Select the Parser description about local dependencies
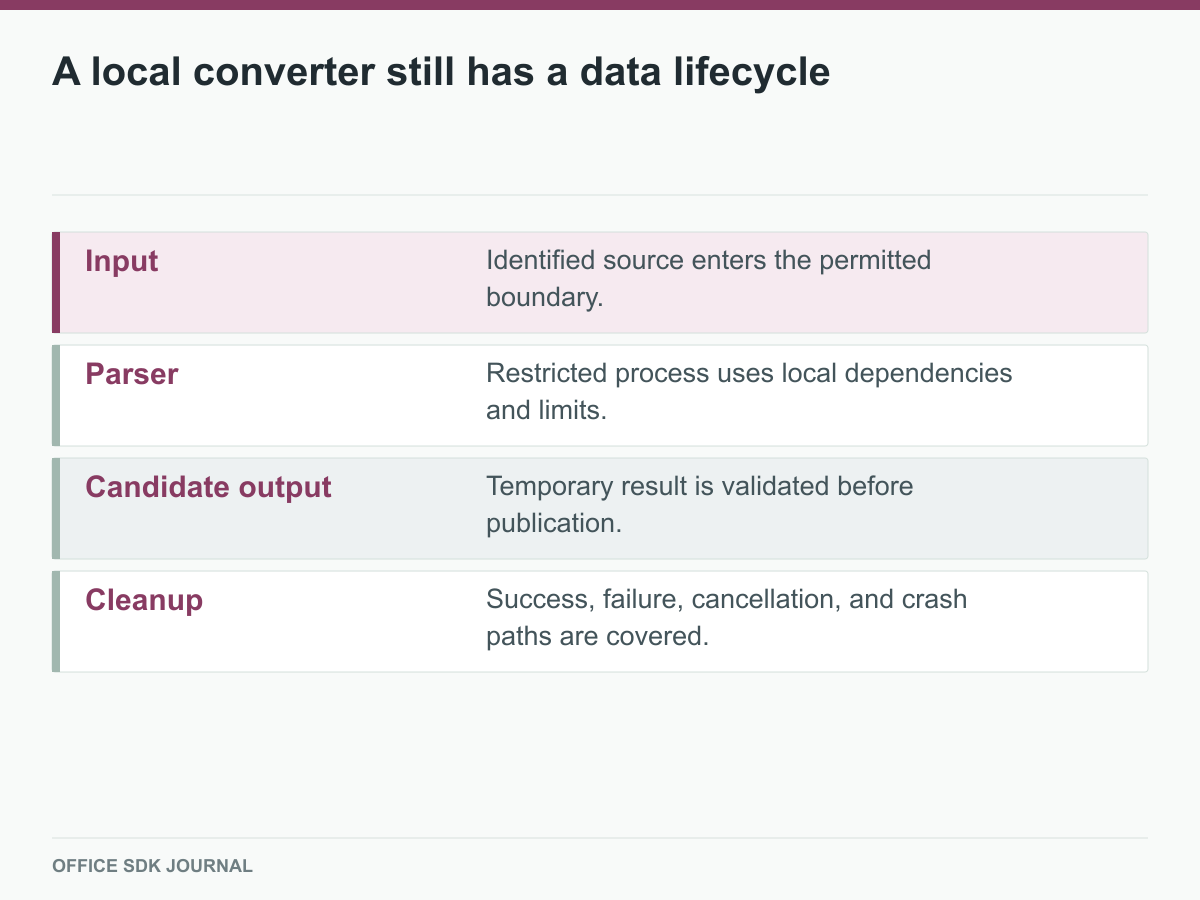Viewport: 1200px width, 900px height. tap(749, 392)
